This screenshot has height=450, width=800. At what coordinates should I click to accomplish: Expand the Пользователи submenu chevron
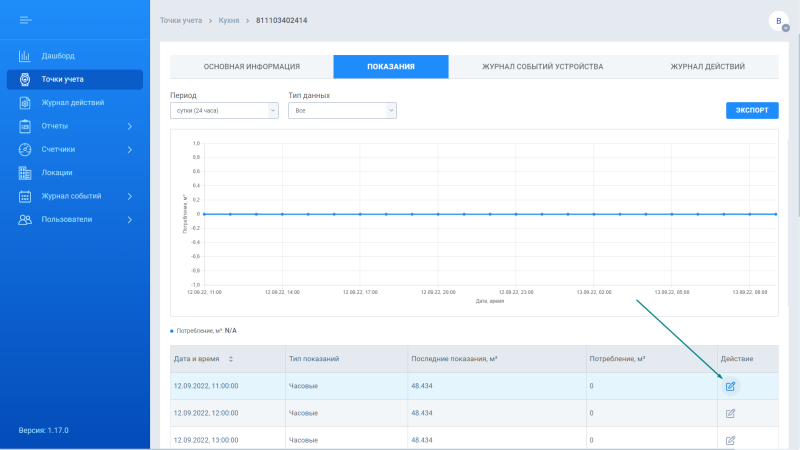pyautogui.click(x=130, y=220)
